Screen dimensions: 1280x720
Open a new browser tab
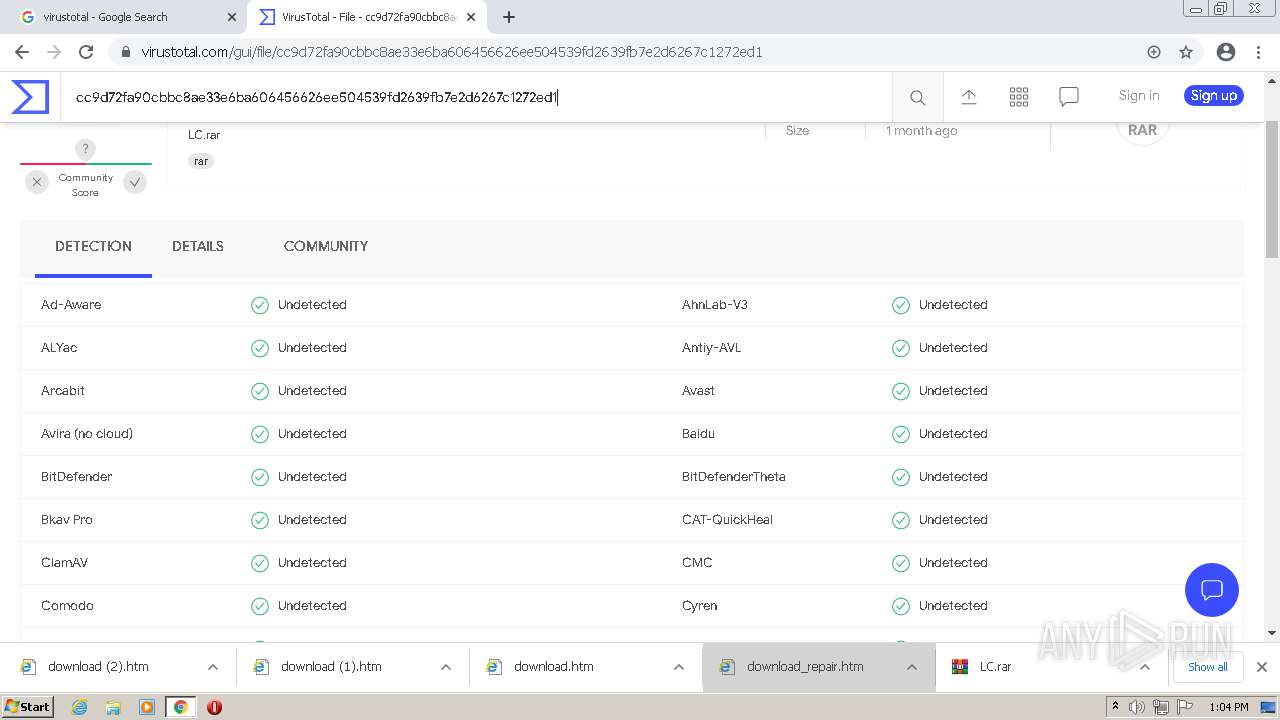pos(509,17)
